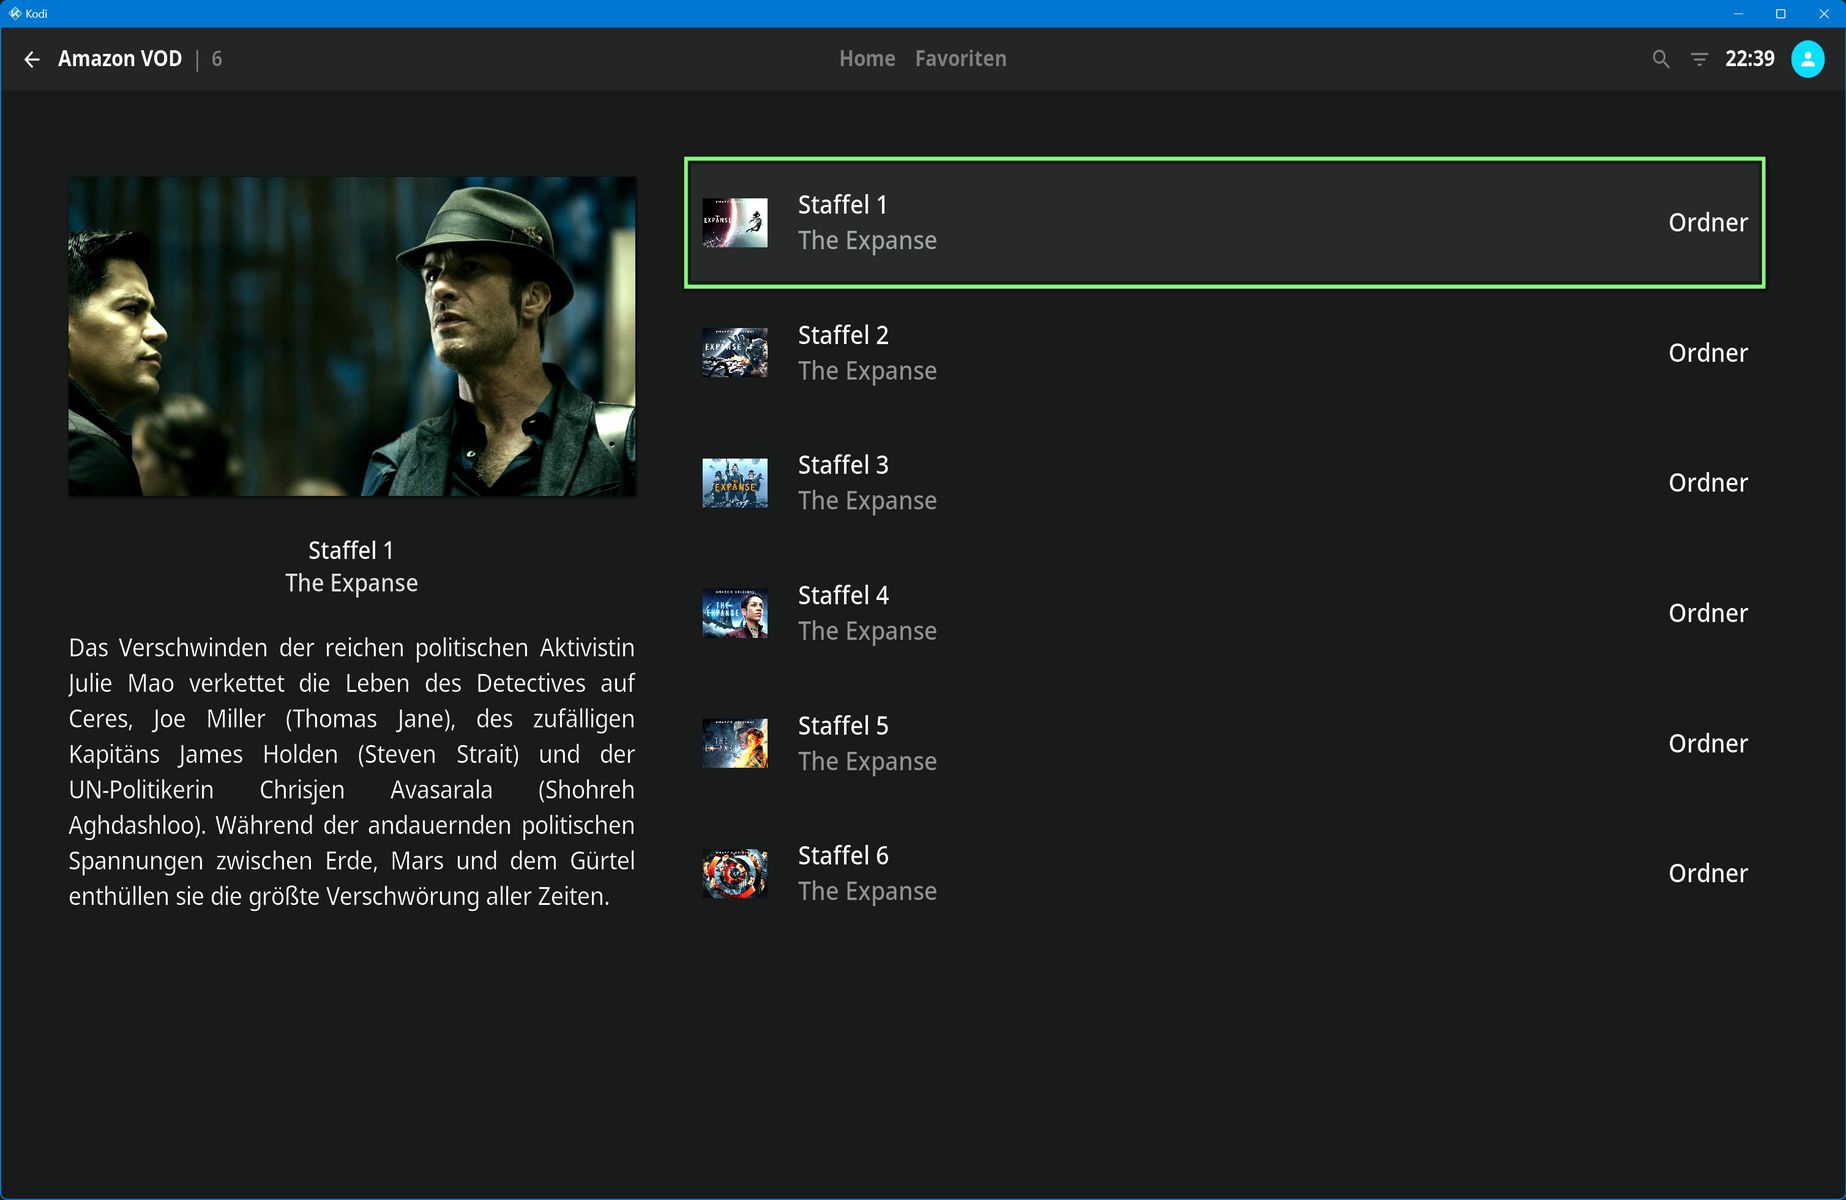Click Ordner label of Staffel 6
Image resolution: width=1846 pixels, height=1200 pixels.
coord(1708,874)
